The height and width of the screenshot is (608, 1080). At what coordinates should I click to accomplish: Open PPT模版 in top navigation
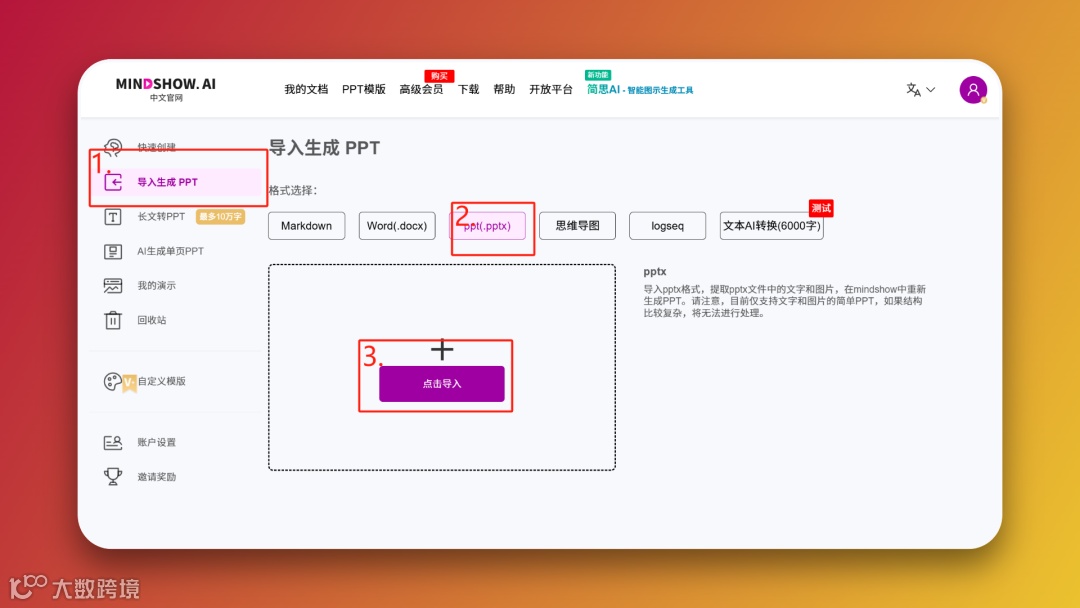coord(364,90)
